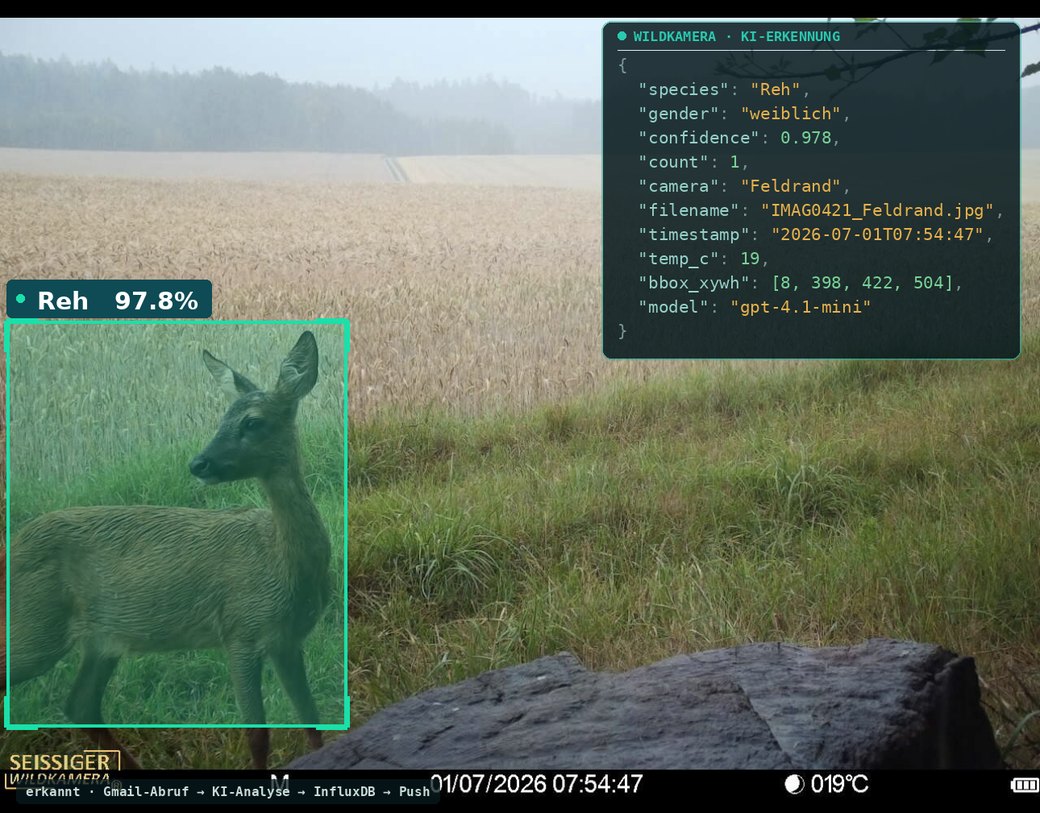Click the battery level icon

[x=1025, y=785]
